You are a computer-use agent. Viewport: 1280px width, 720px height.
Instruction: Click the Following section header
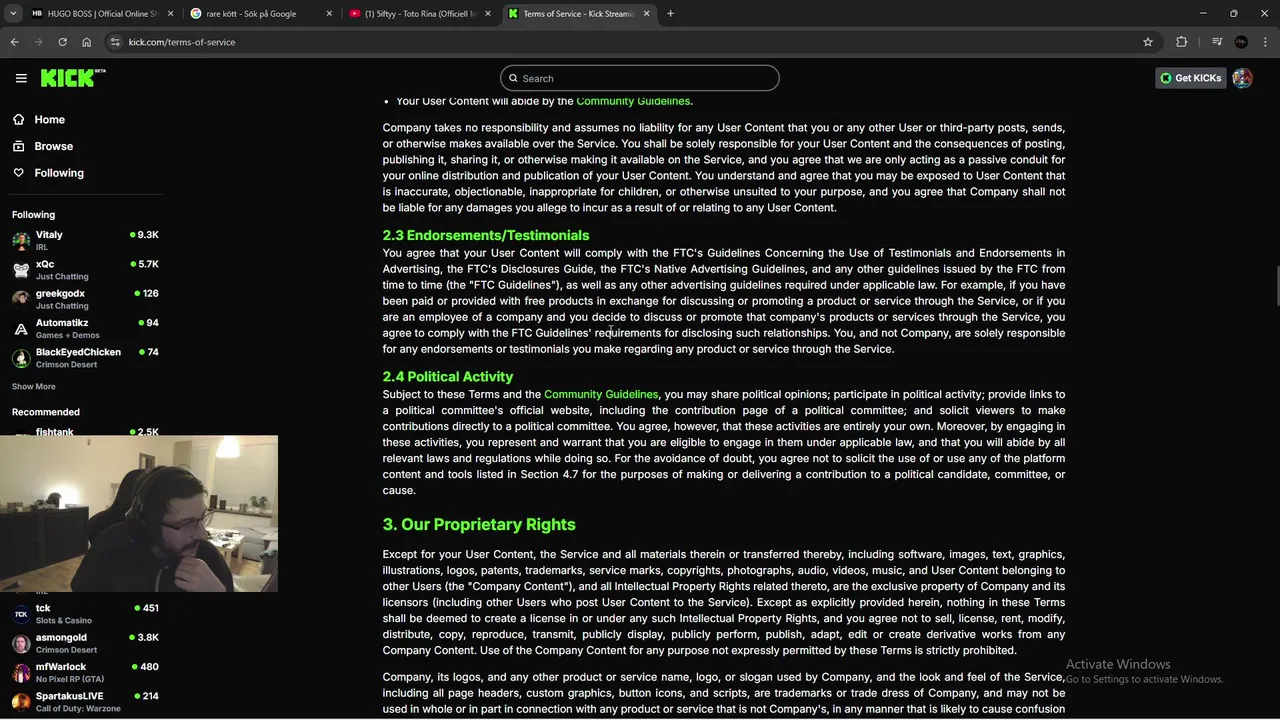(33, 215)
